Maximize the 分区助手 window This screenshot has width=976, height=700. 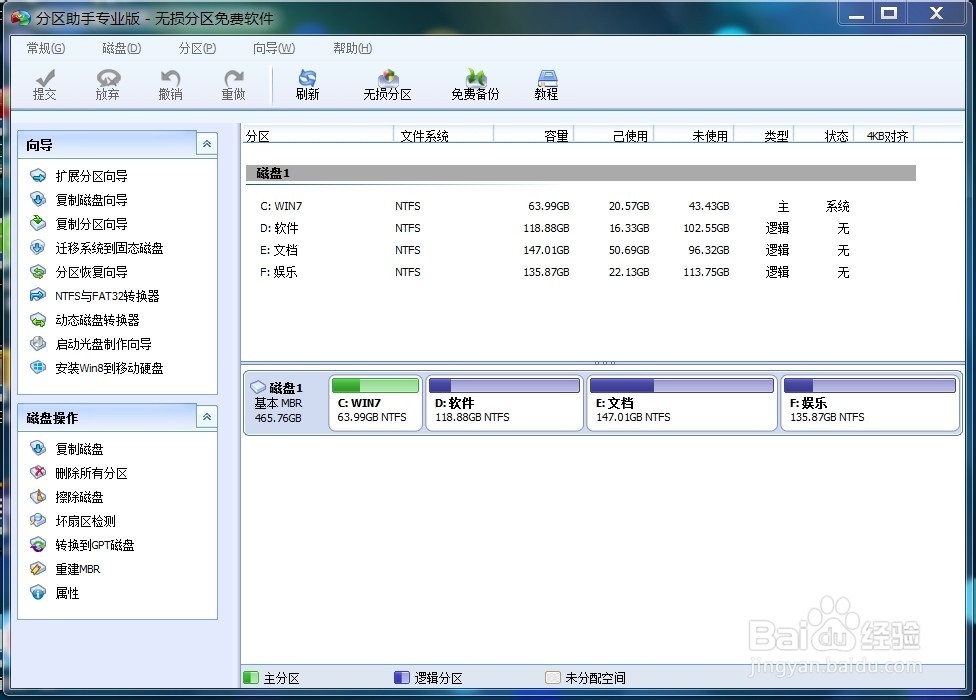[889, 12]
